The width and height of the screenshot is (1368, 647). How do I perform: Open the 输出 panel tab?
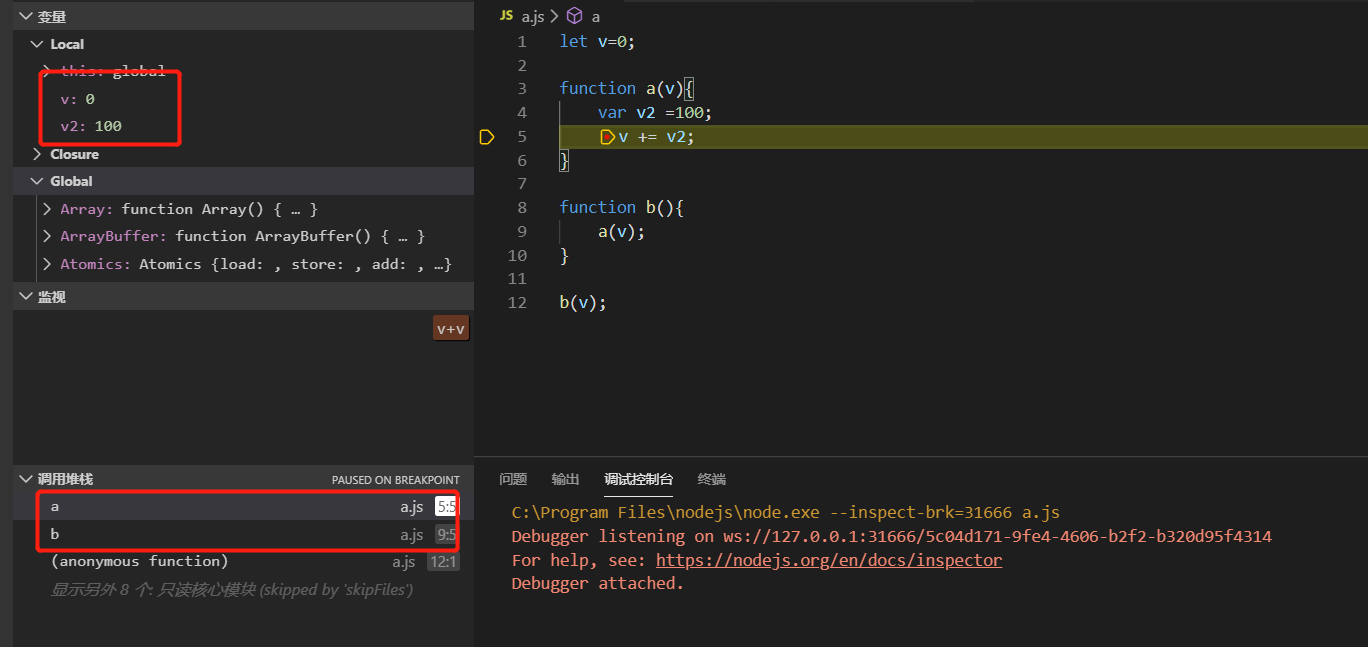click(565, 479)
